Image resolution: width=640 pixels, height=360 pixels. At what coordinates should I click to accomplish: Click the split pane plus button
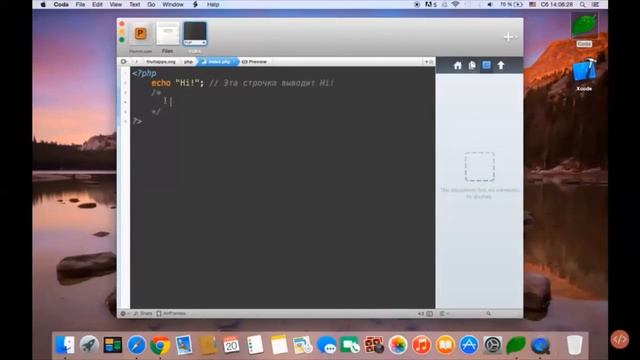pos(427,62)
